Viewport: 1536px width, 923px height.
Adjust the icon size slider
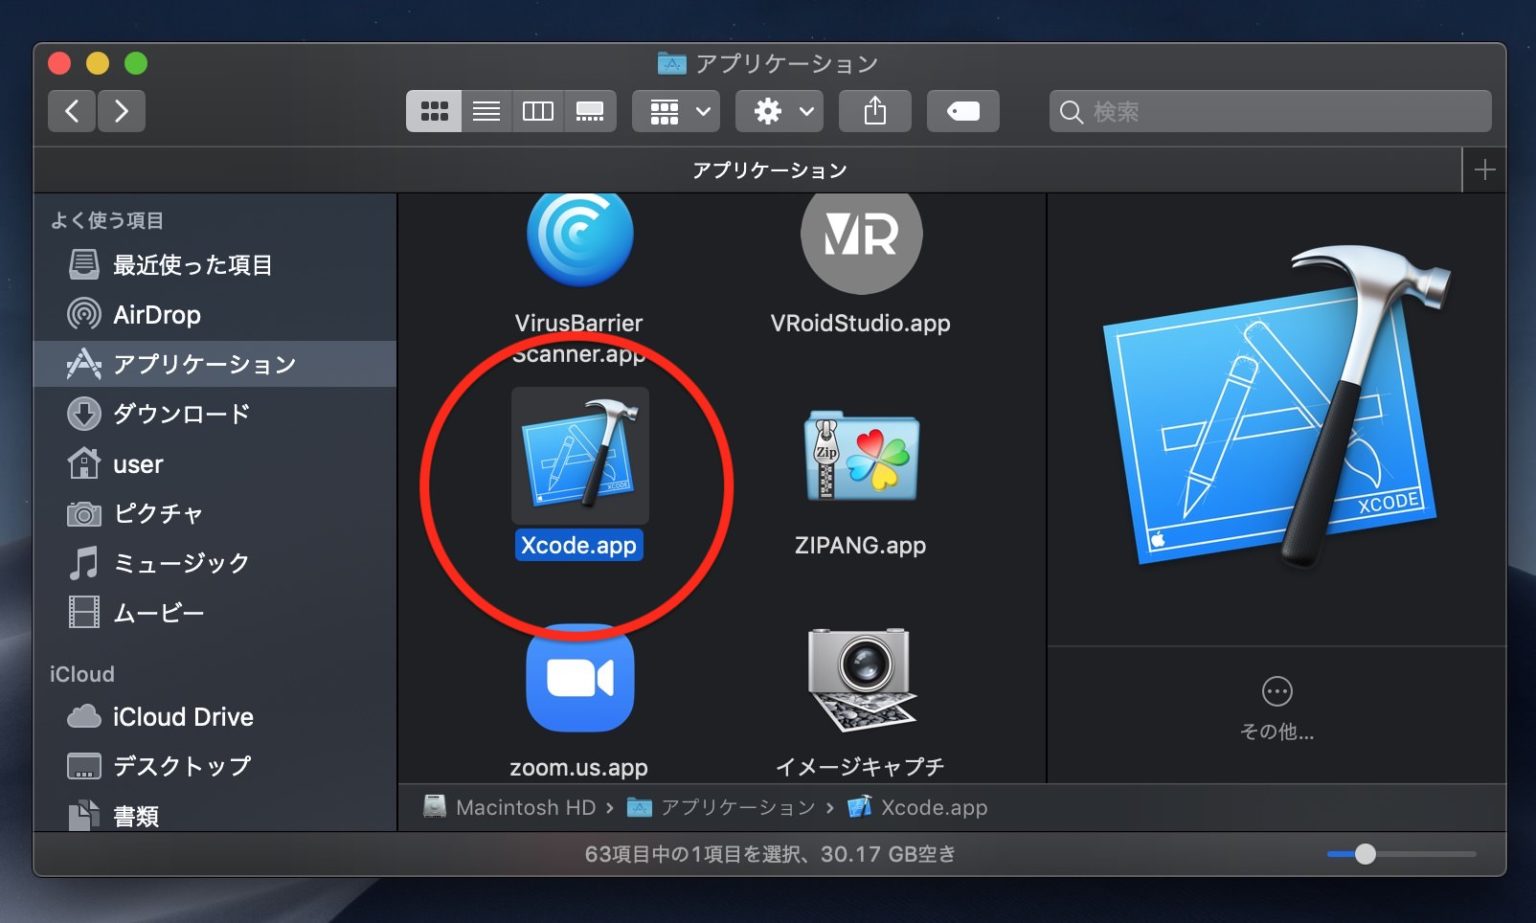point(1365,854)
